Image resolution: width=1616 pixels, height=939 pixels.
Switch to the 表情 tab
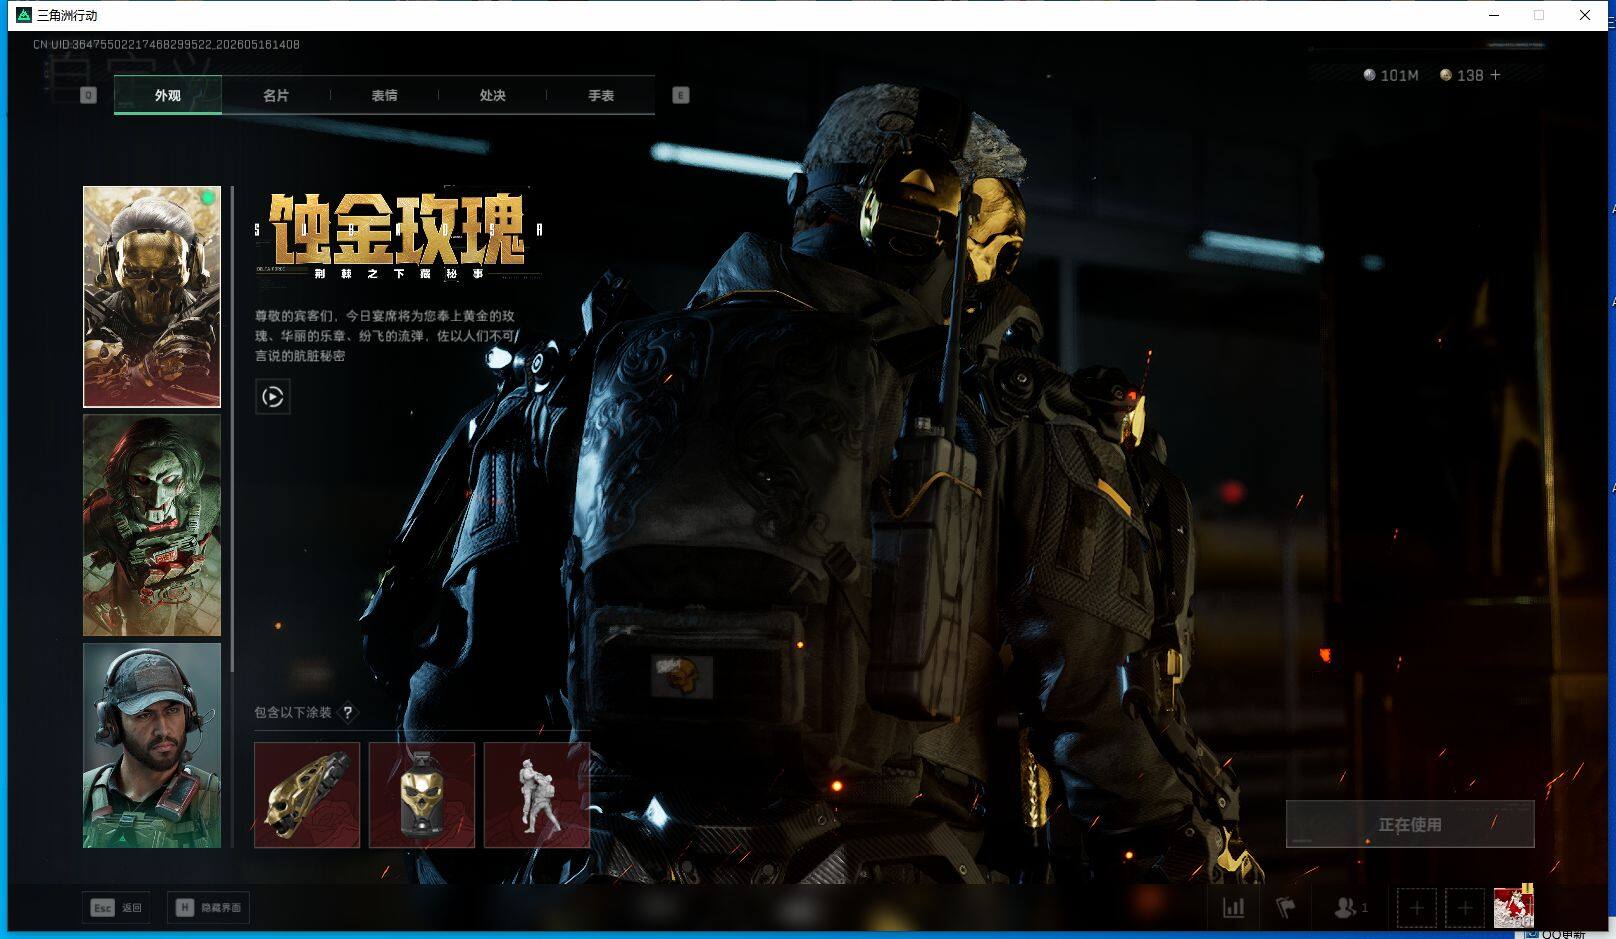[384, 95]
